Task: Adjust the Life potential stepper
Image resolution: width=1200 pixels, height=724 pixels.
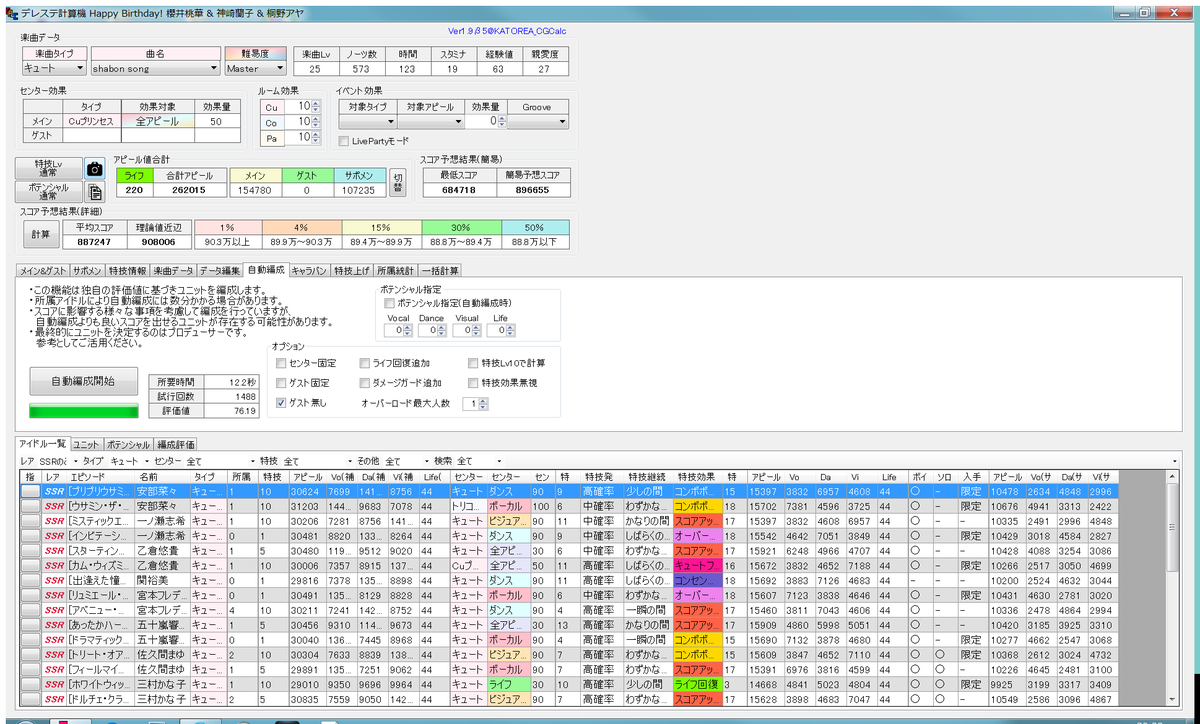Action: click(509, 330)
